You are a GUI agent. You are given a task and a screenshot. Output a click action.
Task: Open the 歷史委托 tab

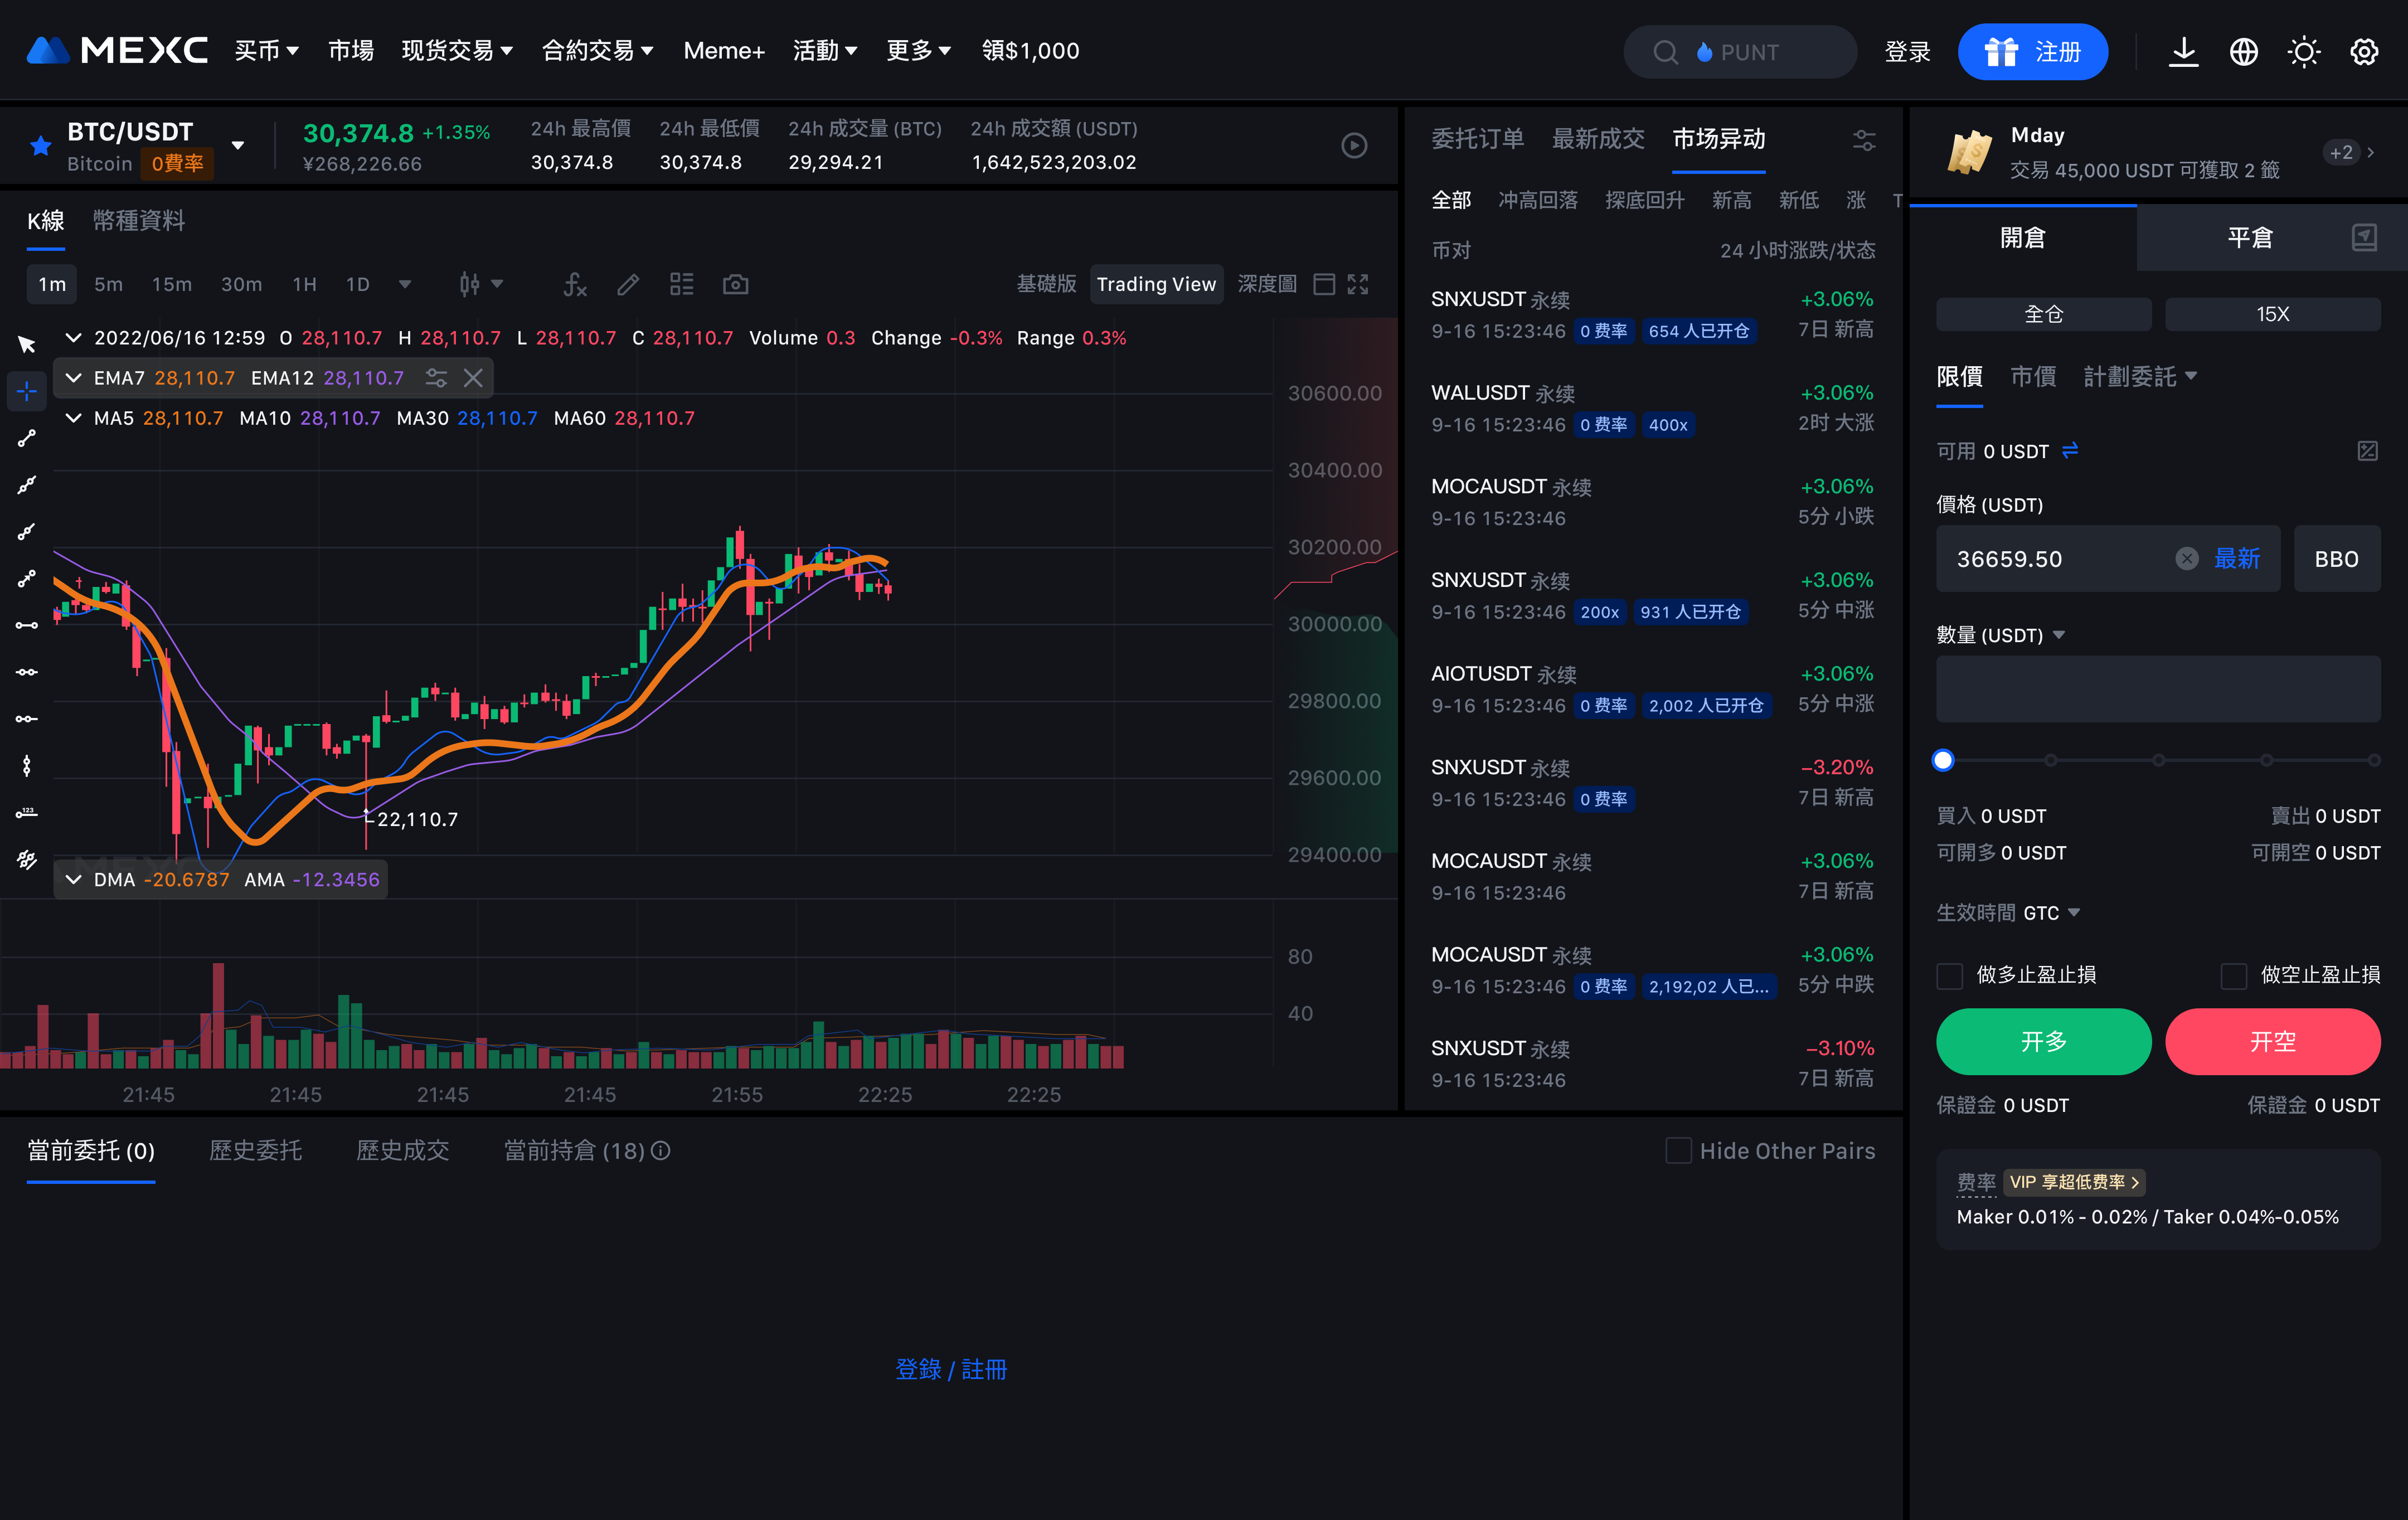coord(255,1151)
